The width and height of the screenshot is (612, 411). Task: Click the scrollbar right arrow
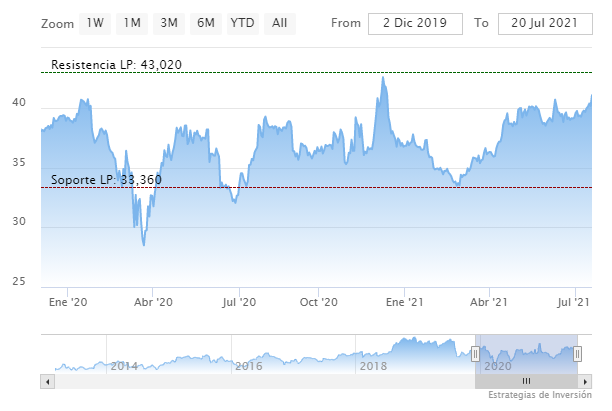pos(585,381)
